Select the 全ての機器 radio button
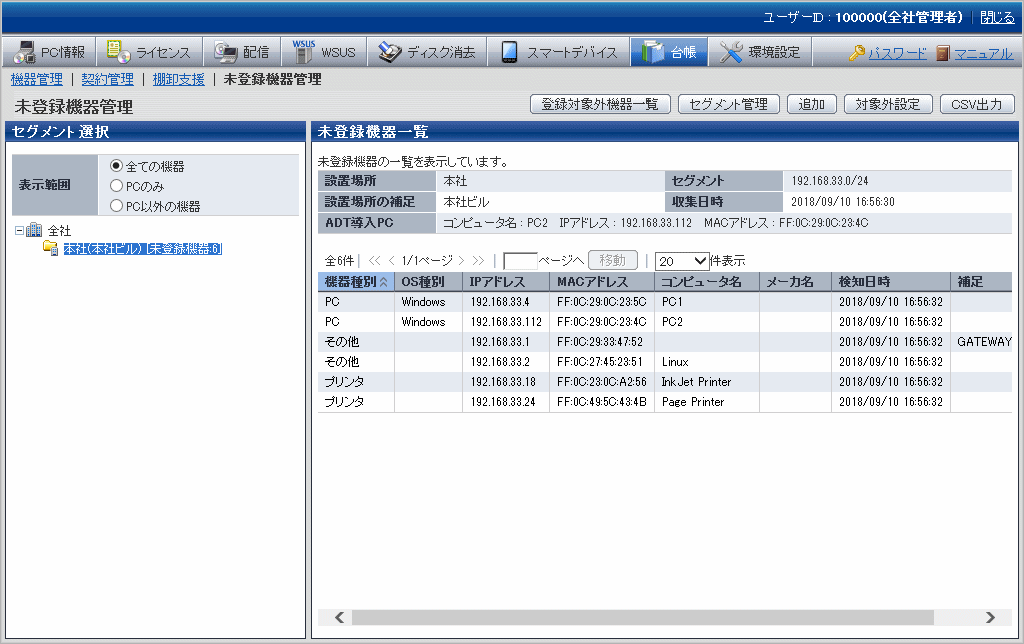This screenshot has width=1024, height=644. tap(117, 166)
